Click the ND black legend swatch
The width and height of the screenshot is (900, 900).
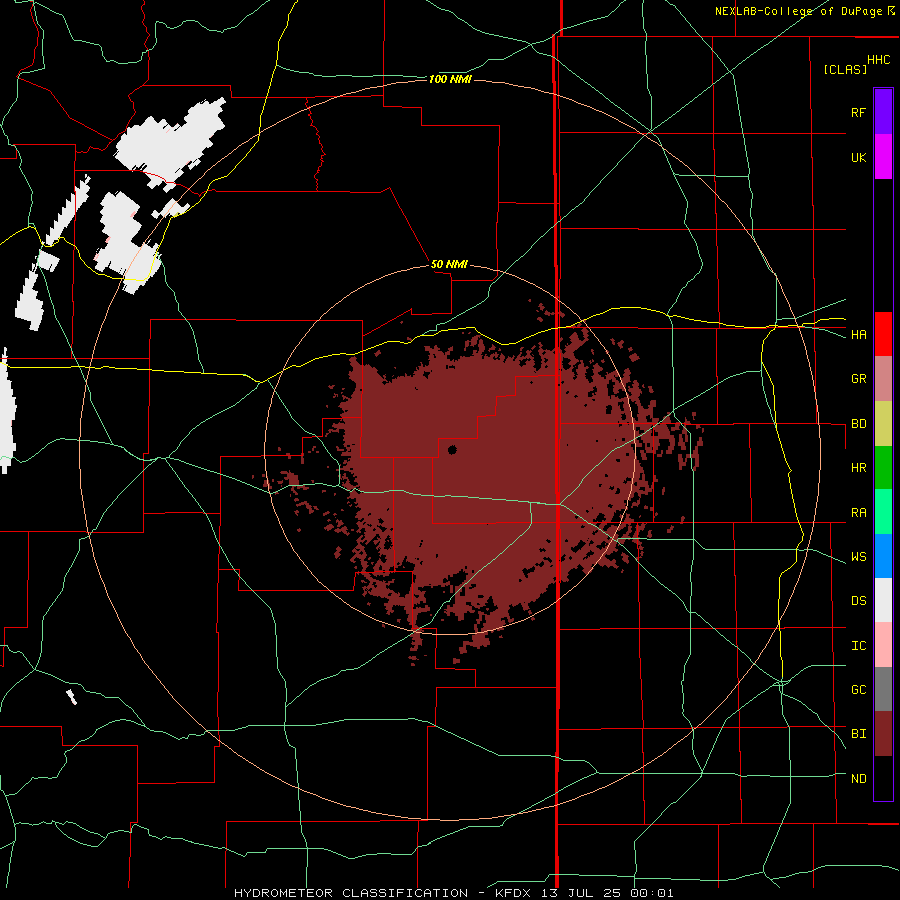click(x=883, y=778)
